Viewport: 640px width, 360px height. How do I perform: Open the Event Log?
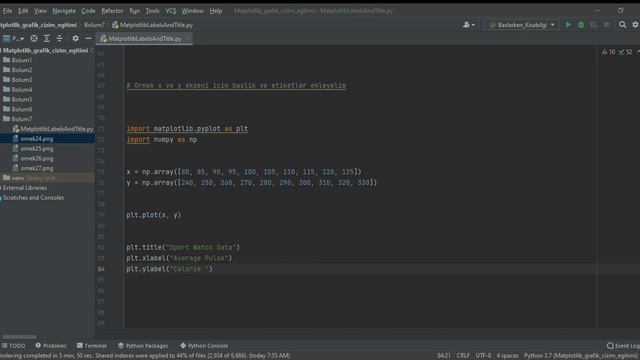point(623,346)
